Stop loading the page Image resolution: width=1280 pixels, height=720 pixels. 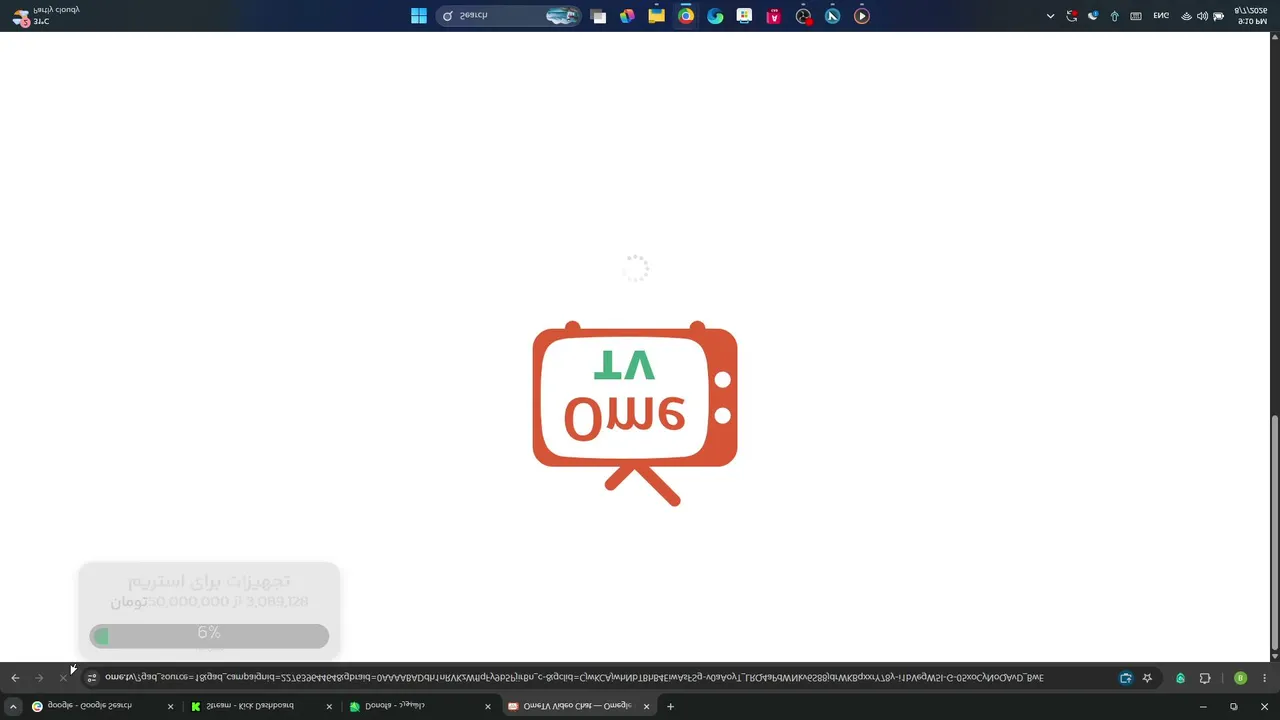(x=63, y=678)
